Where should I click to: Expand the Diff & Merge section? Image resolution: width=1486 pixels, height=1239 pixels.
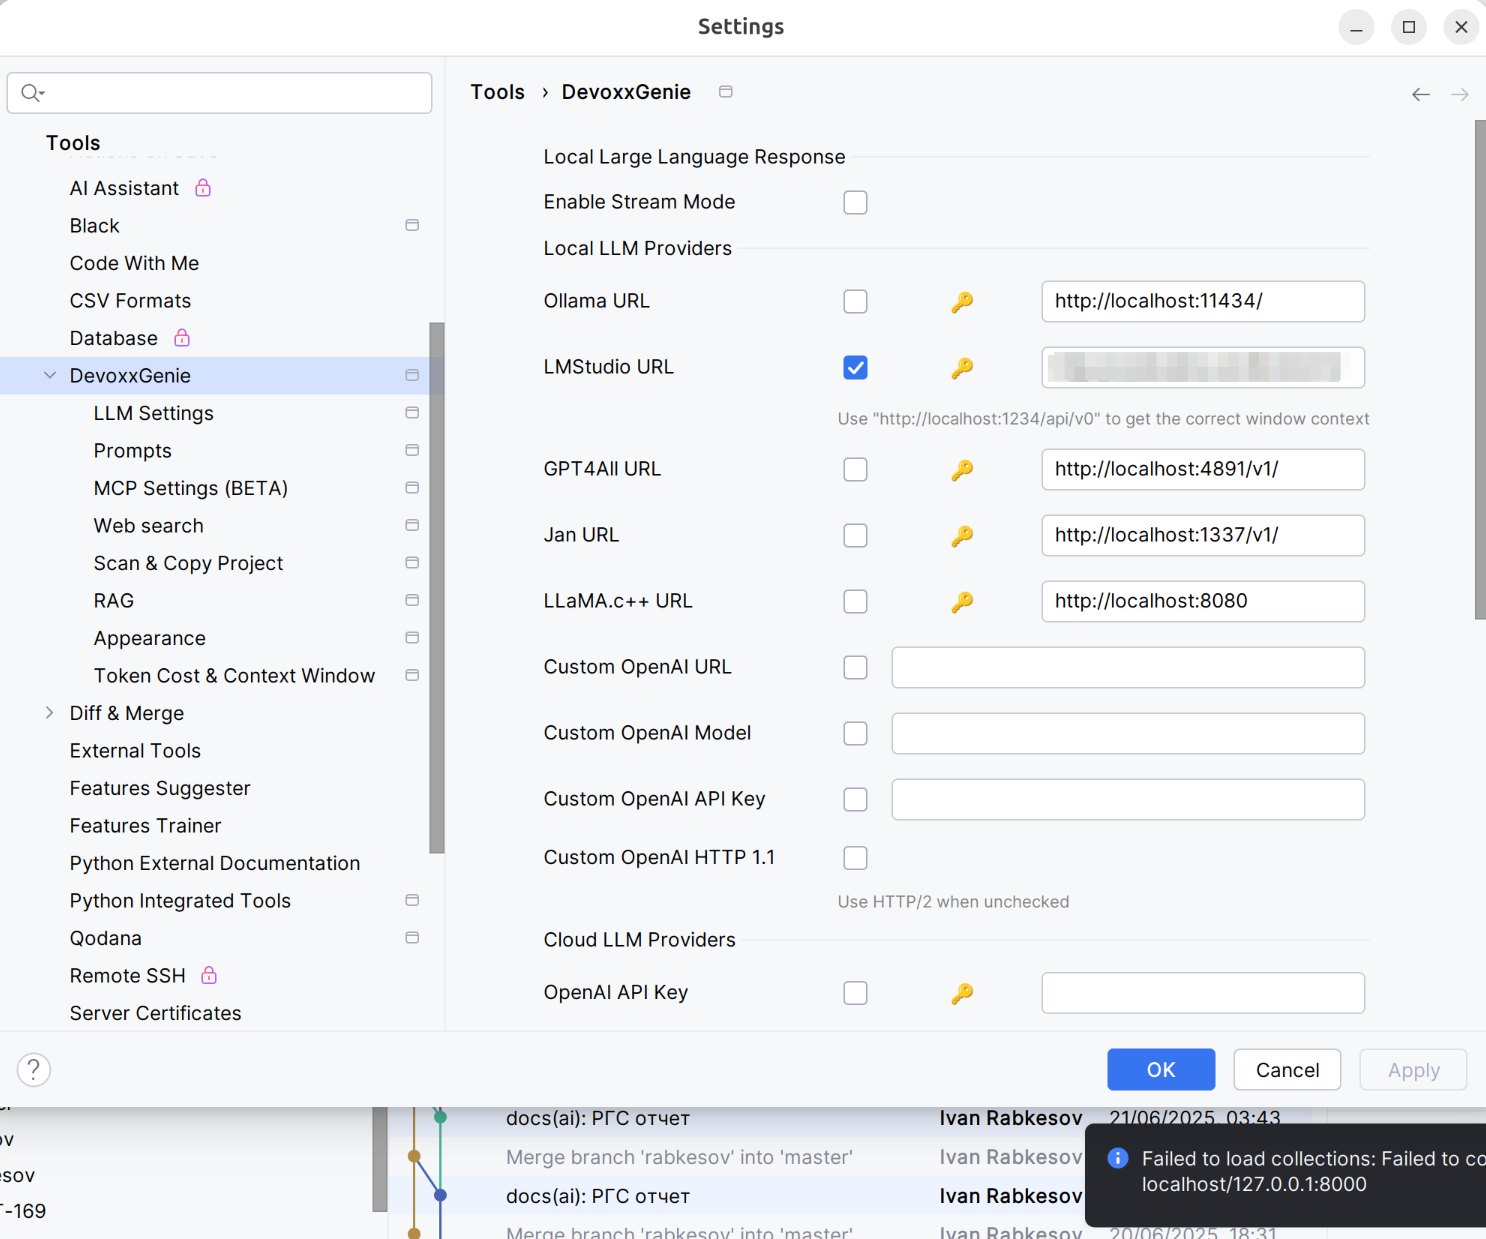click(x=50, y=713)
